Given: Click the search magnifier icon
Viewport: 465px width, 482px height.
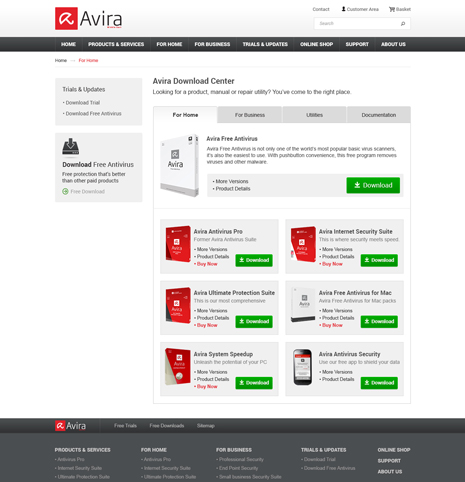Looking at the screenshot, I should [x=403, y=24].
